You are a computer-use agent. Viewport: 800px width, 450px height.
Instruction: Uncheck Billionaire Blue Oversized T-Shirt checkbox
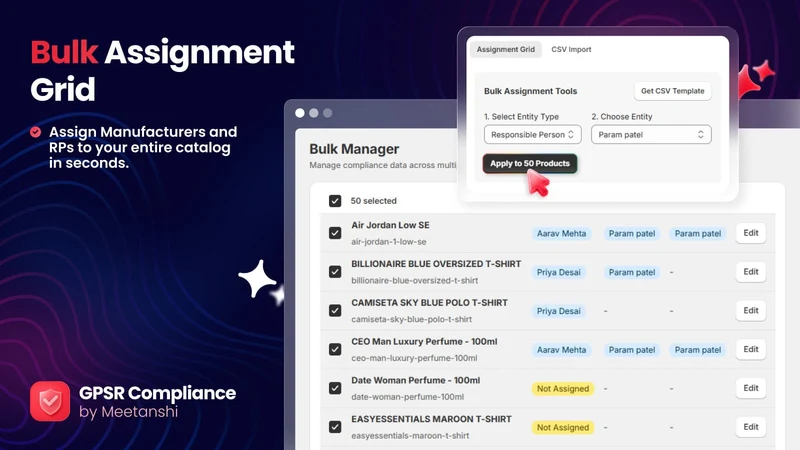[335, 272]
